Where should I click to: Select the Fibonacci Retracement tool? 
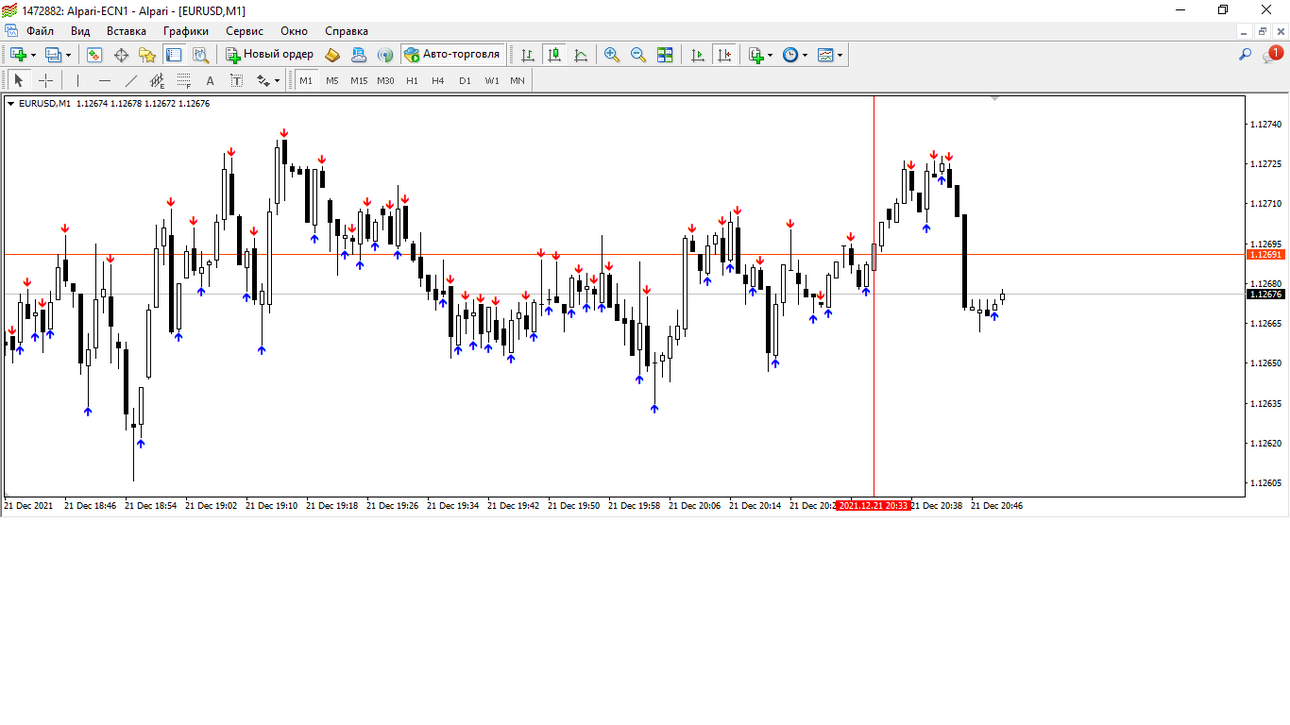[183, 81]
